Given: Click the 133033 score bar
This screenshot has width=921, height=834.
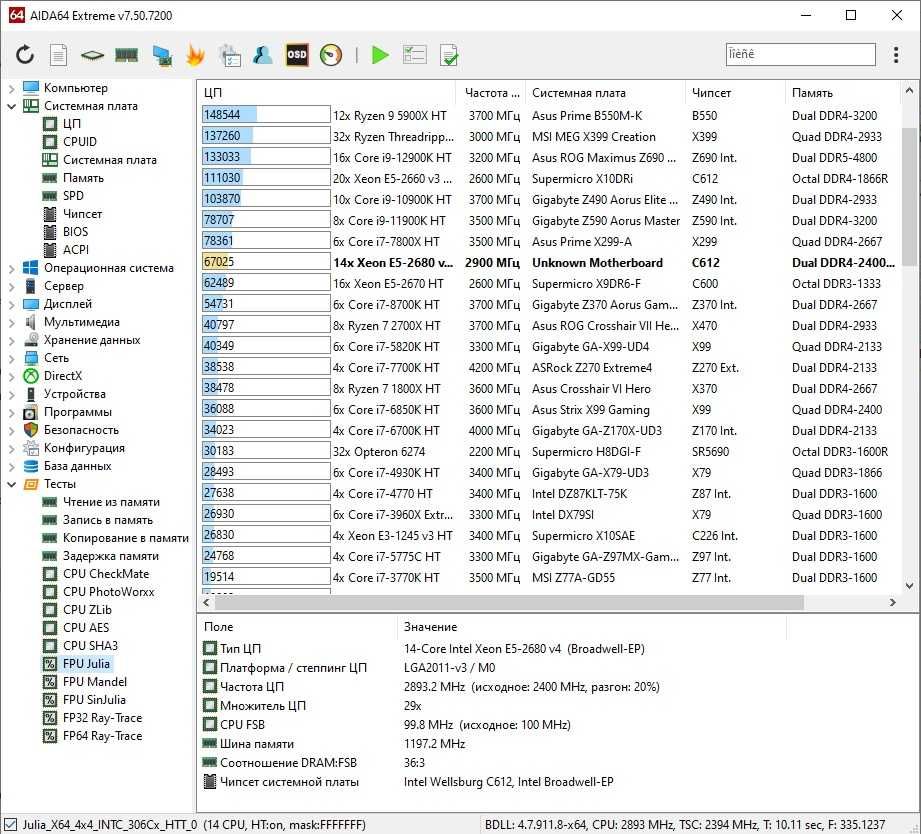Looking at the screenshot, I should (266, 157).
